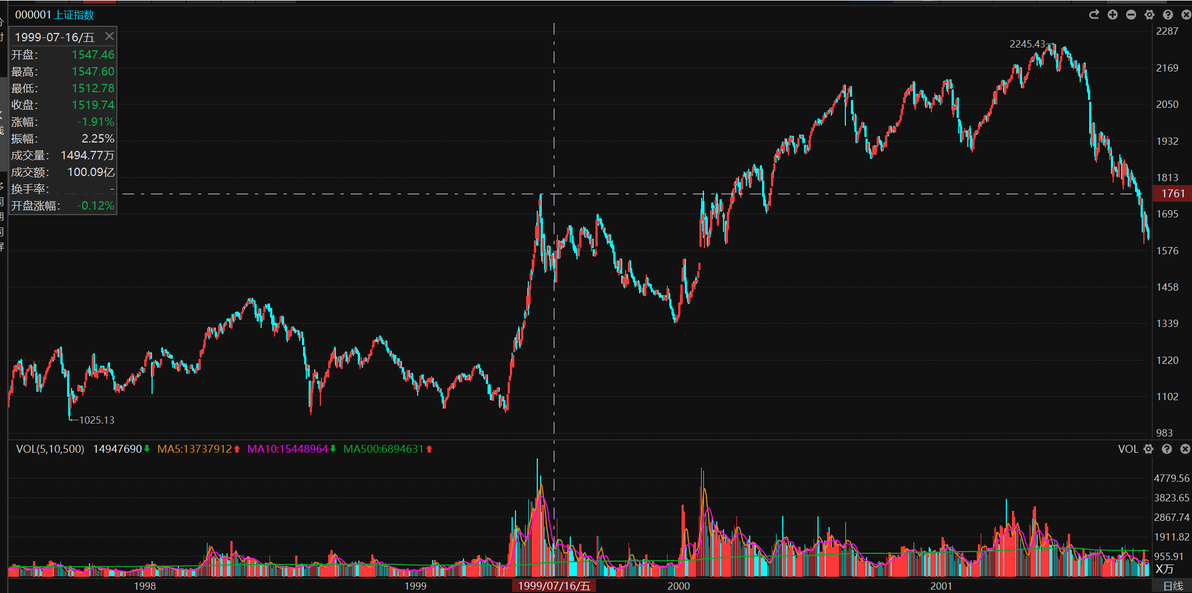Click the MA500:6894631 value label
The width and height of the screenshot is (1192, 593).
(x=383, y=449)
